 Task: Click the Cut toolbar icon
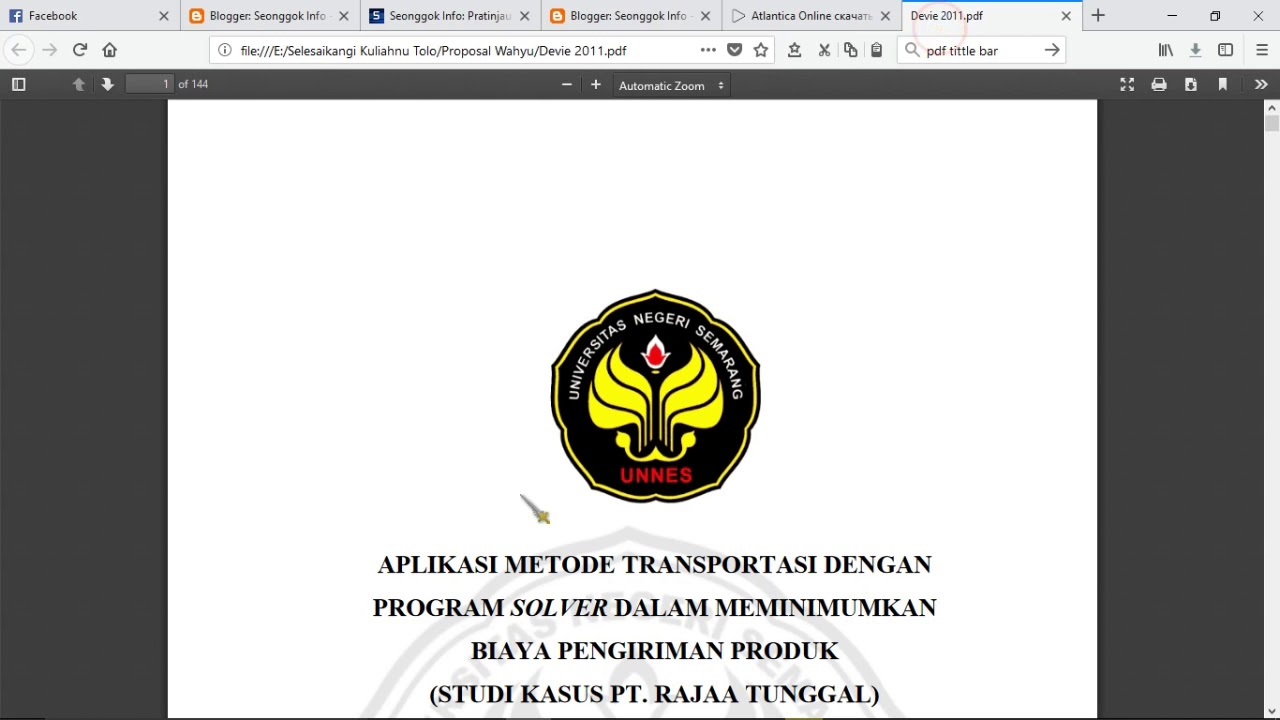pyautogui.click(x=824, y=50)
